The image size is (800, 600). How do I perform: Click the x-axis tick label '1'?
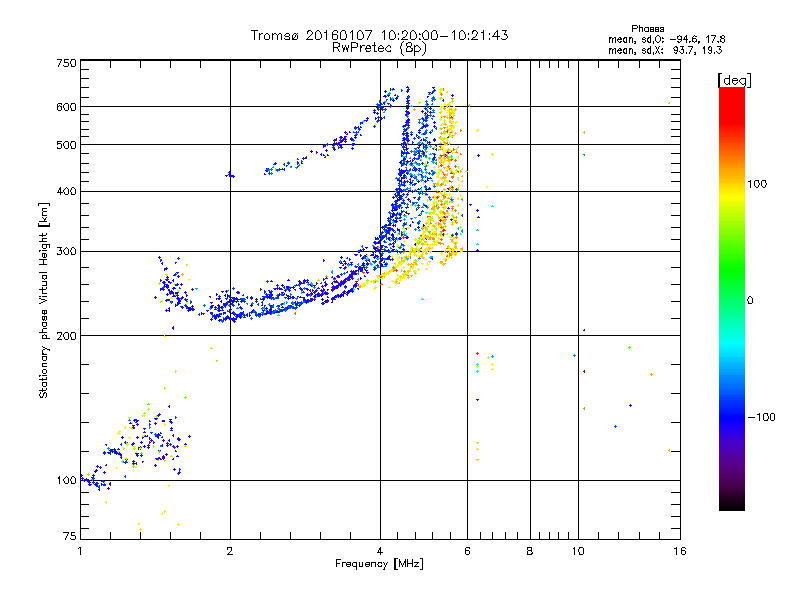point(80,551)
